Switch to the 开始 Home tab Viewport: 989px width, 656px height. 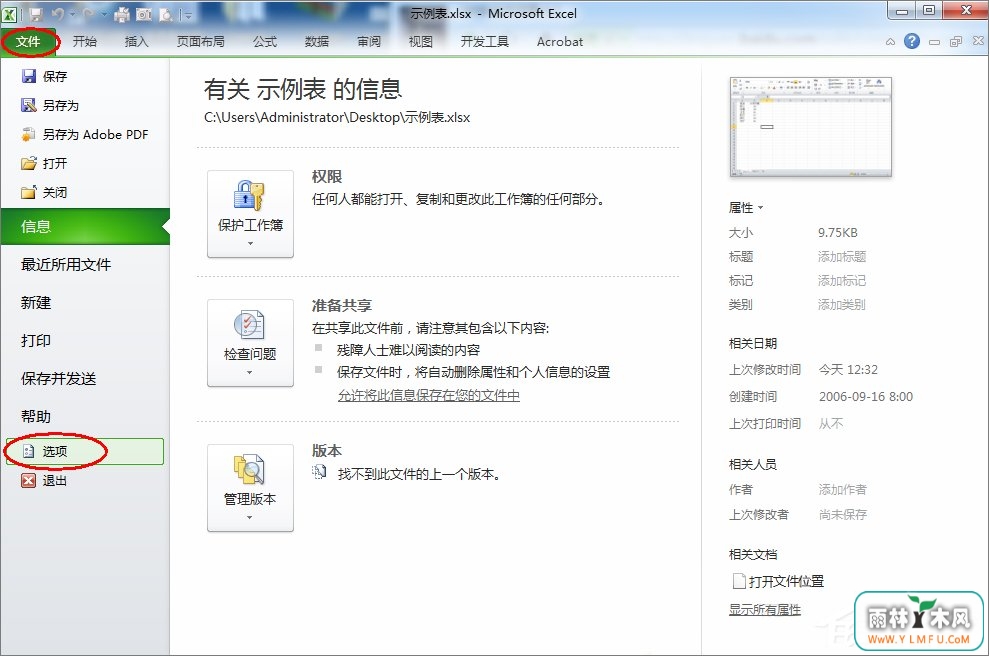[x=85, y=42]
